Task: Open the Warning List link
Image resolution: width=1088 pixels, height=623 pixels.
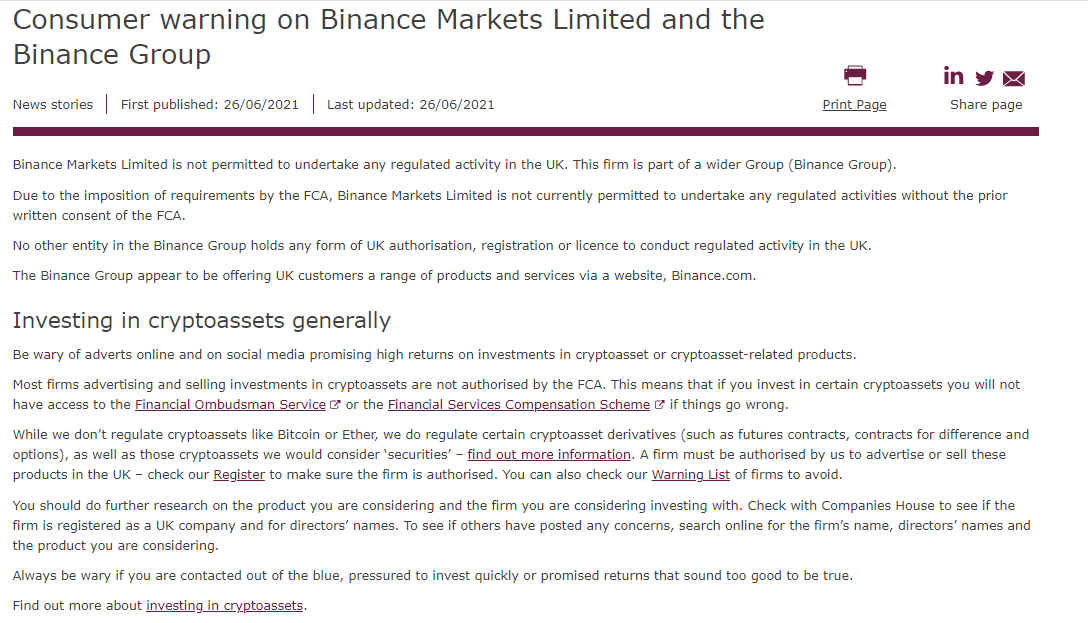Action: point(690,475)
